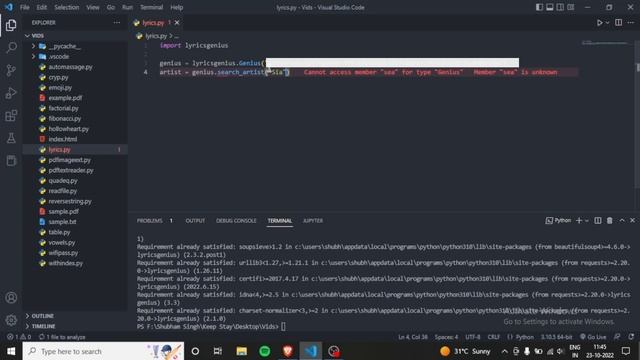Viewport: 640px width, 360px height.
Task: Open the View menu
Action: click(93, 7)
